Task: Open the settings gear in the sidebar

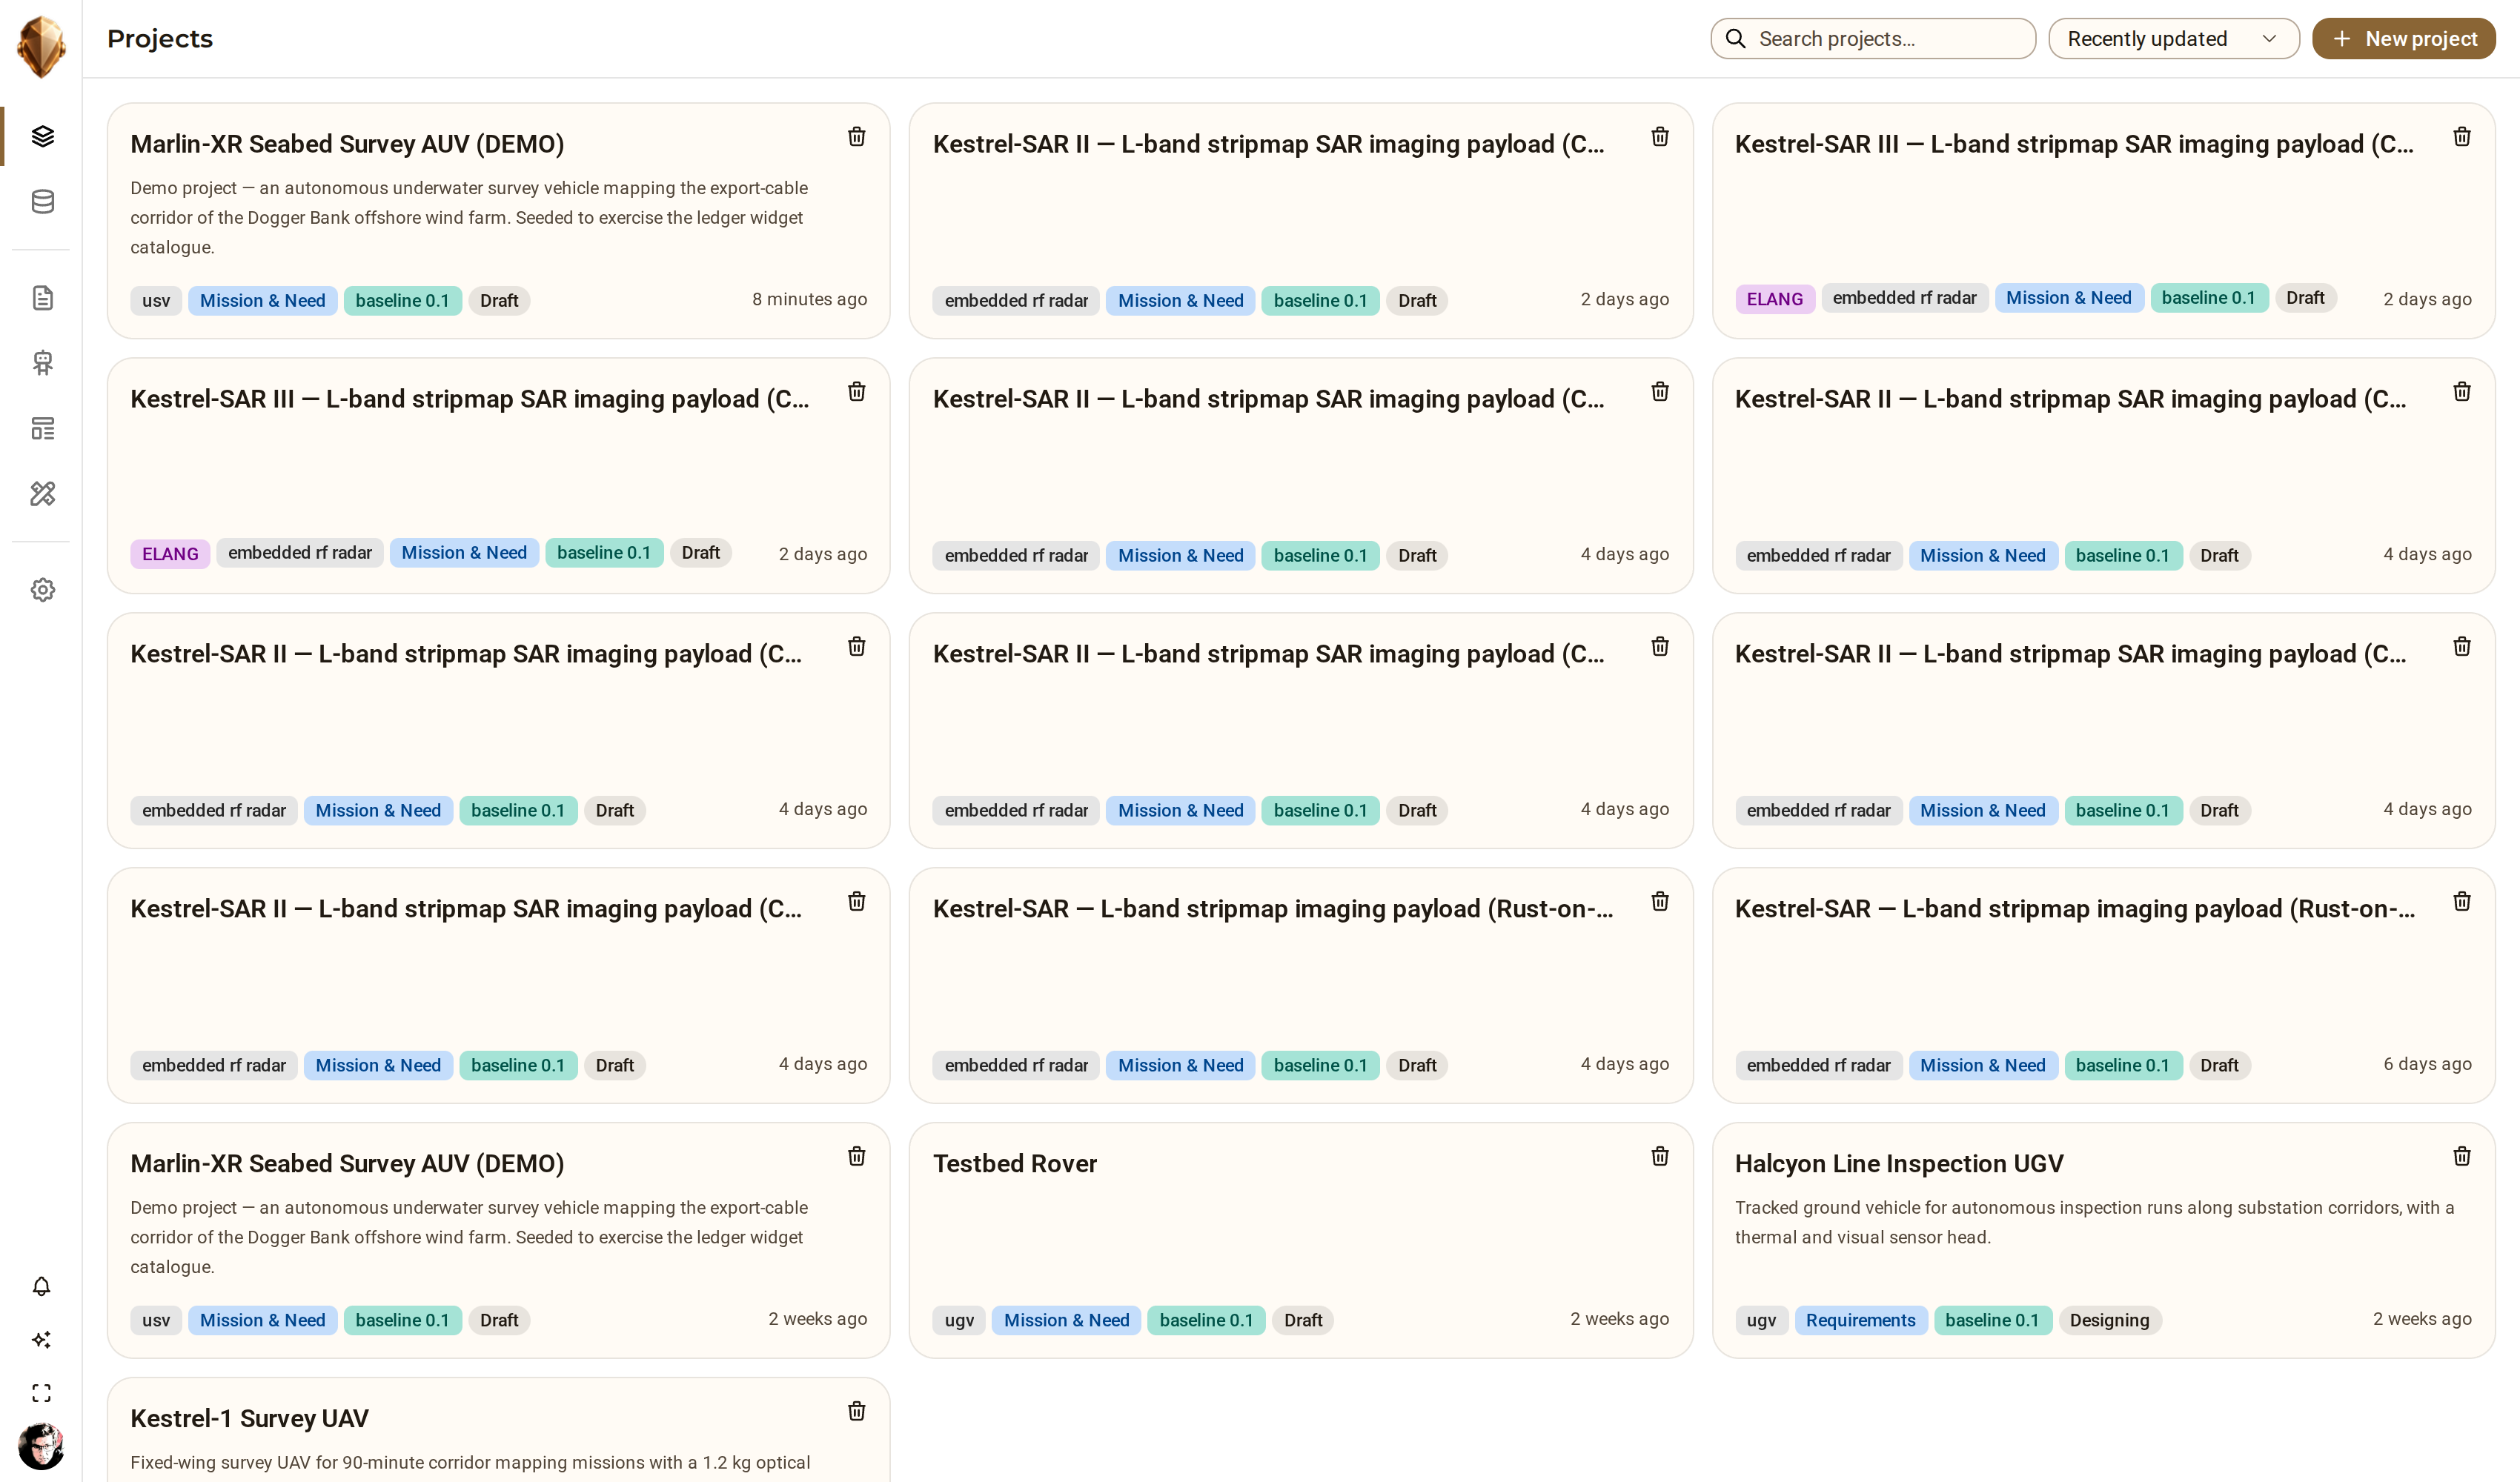Action: [42, 589]
